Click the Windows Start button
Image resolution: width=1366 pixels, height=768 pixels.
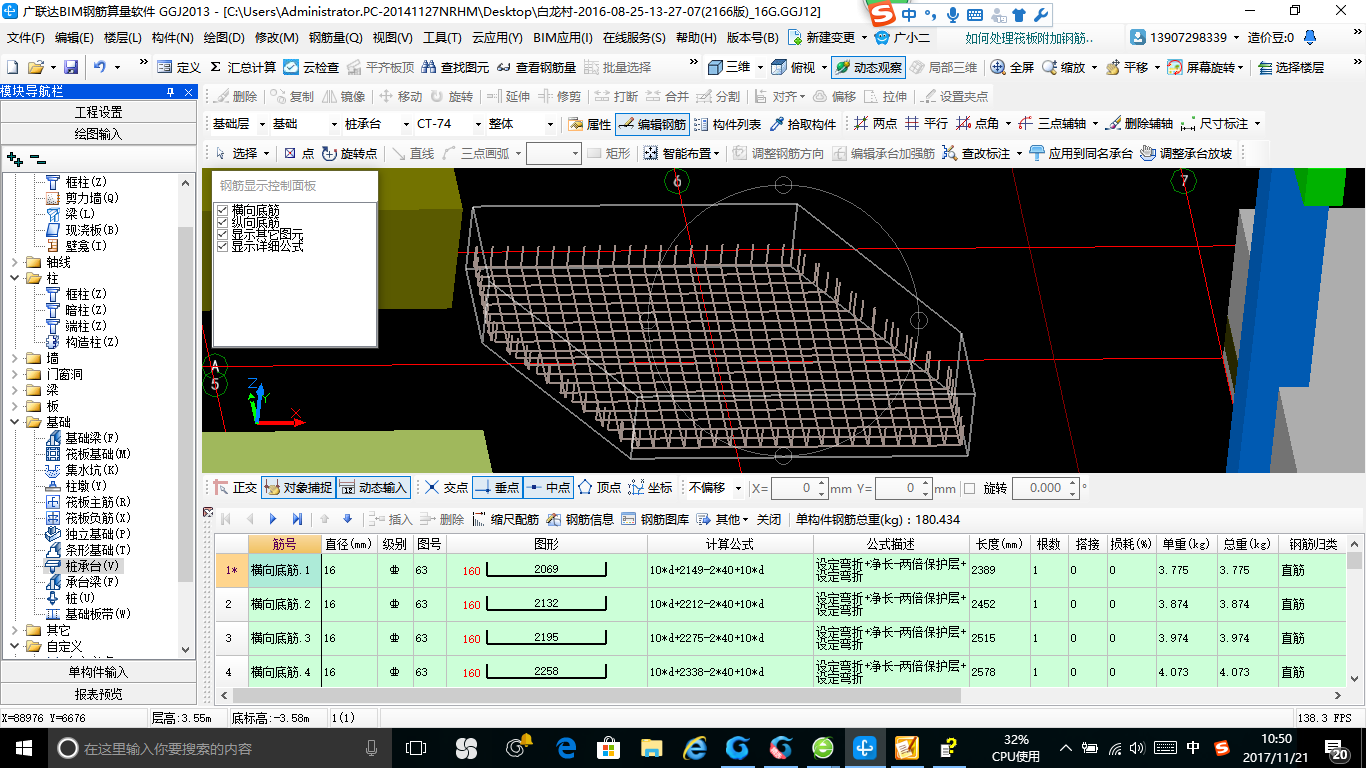(23, 747)
